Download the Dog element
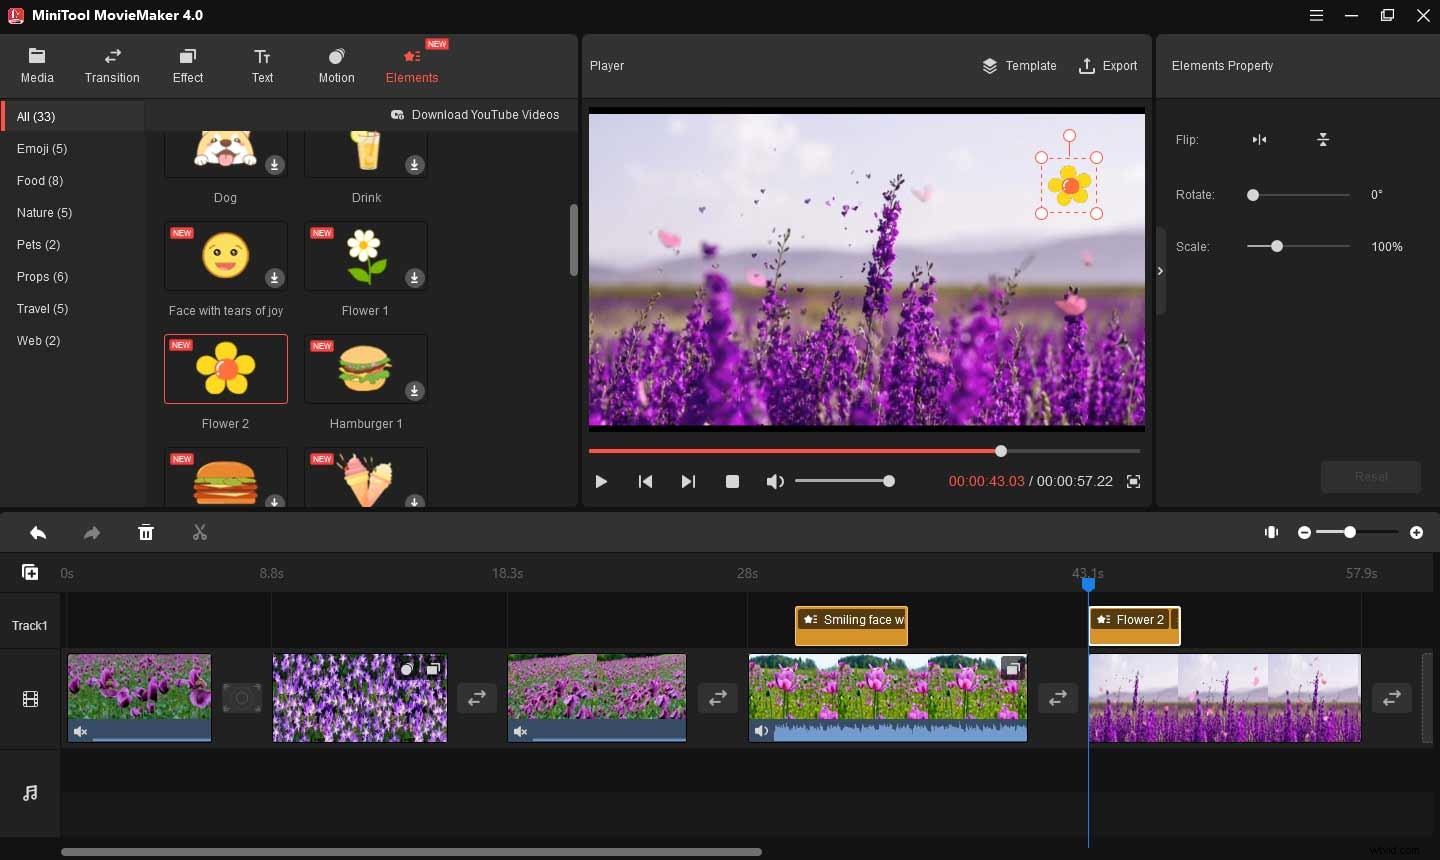Viewport: 1440px width, 860px height. click(x=275, y=165)
